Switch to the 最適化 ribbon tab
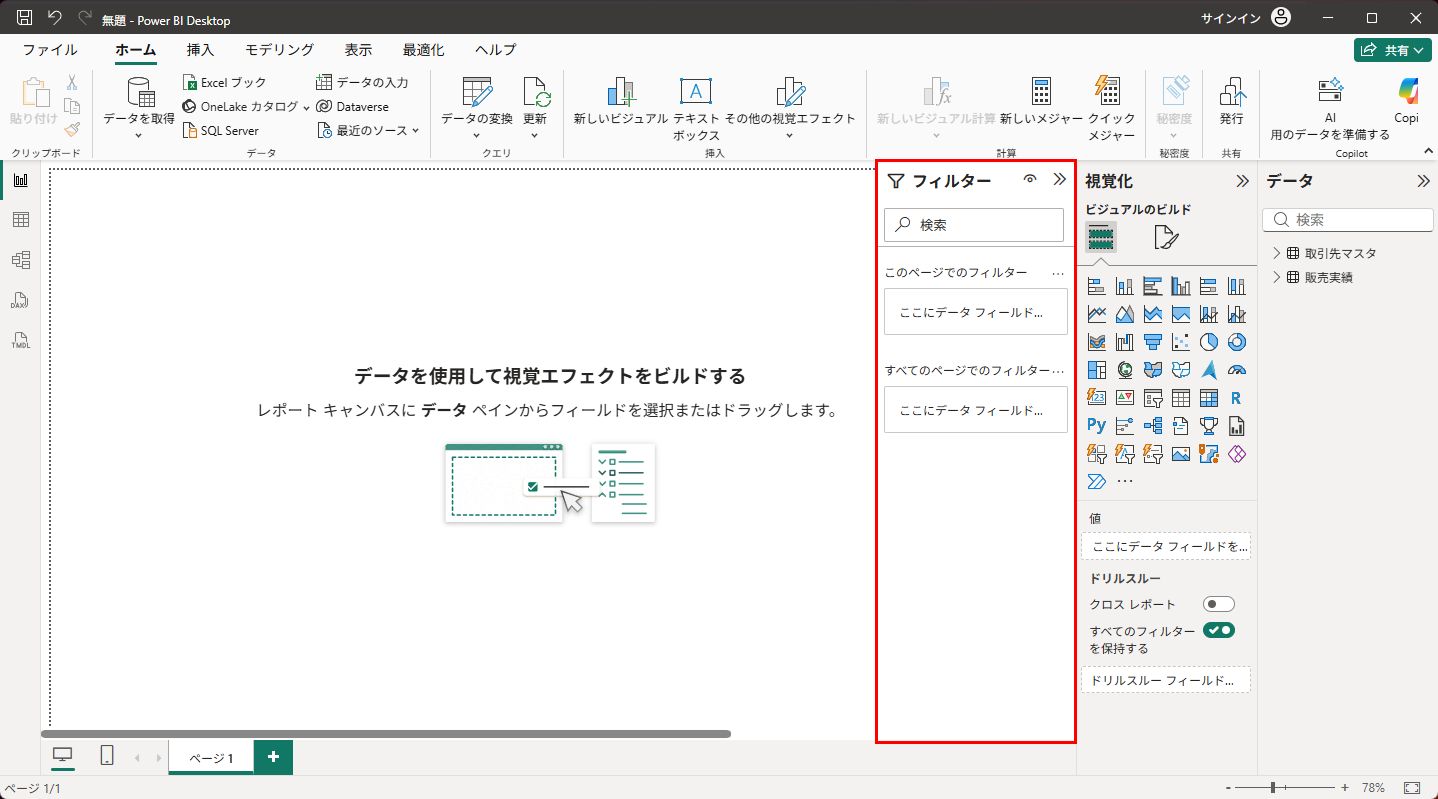Image resolution: width=1438 pixels, height=799 pixels. [x=424, y=50]
